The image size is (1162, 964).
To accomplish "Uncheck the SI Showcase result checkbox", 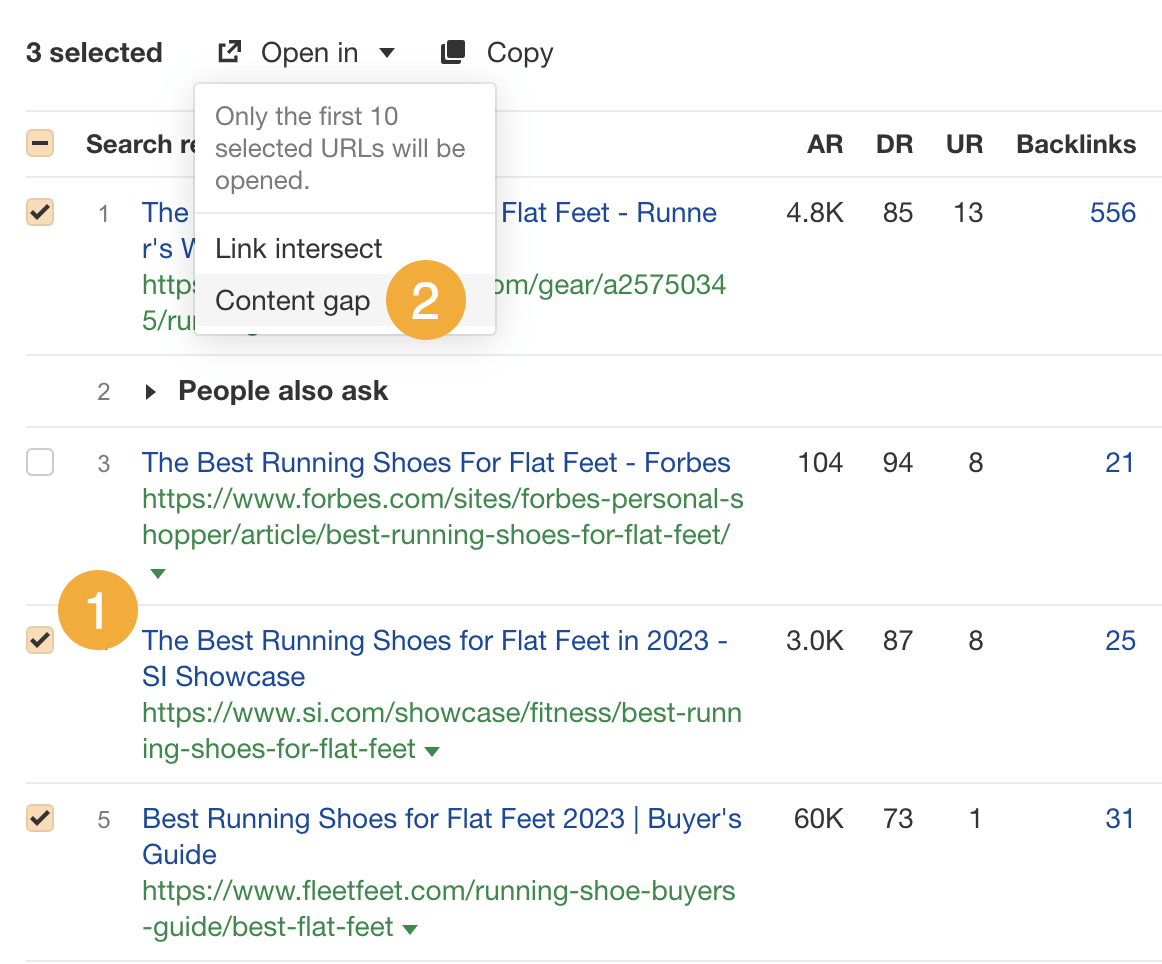I will [40, 640].
